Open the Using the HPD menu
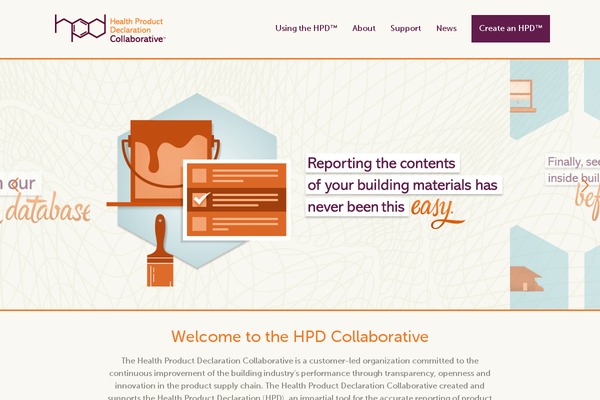This screenshot has width=600, height=400. [306, 28]
